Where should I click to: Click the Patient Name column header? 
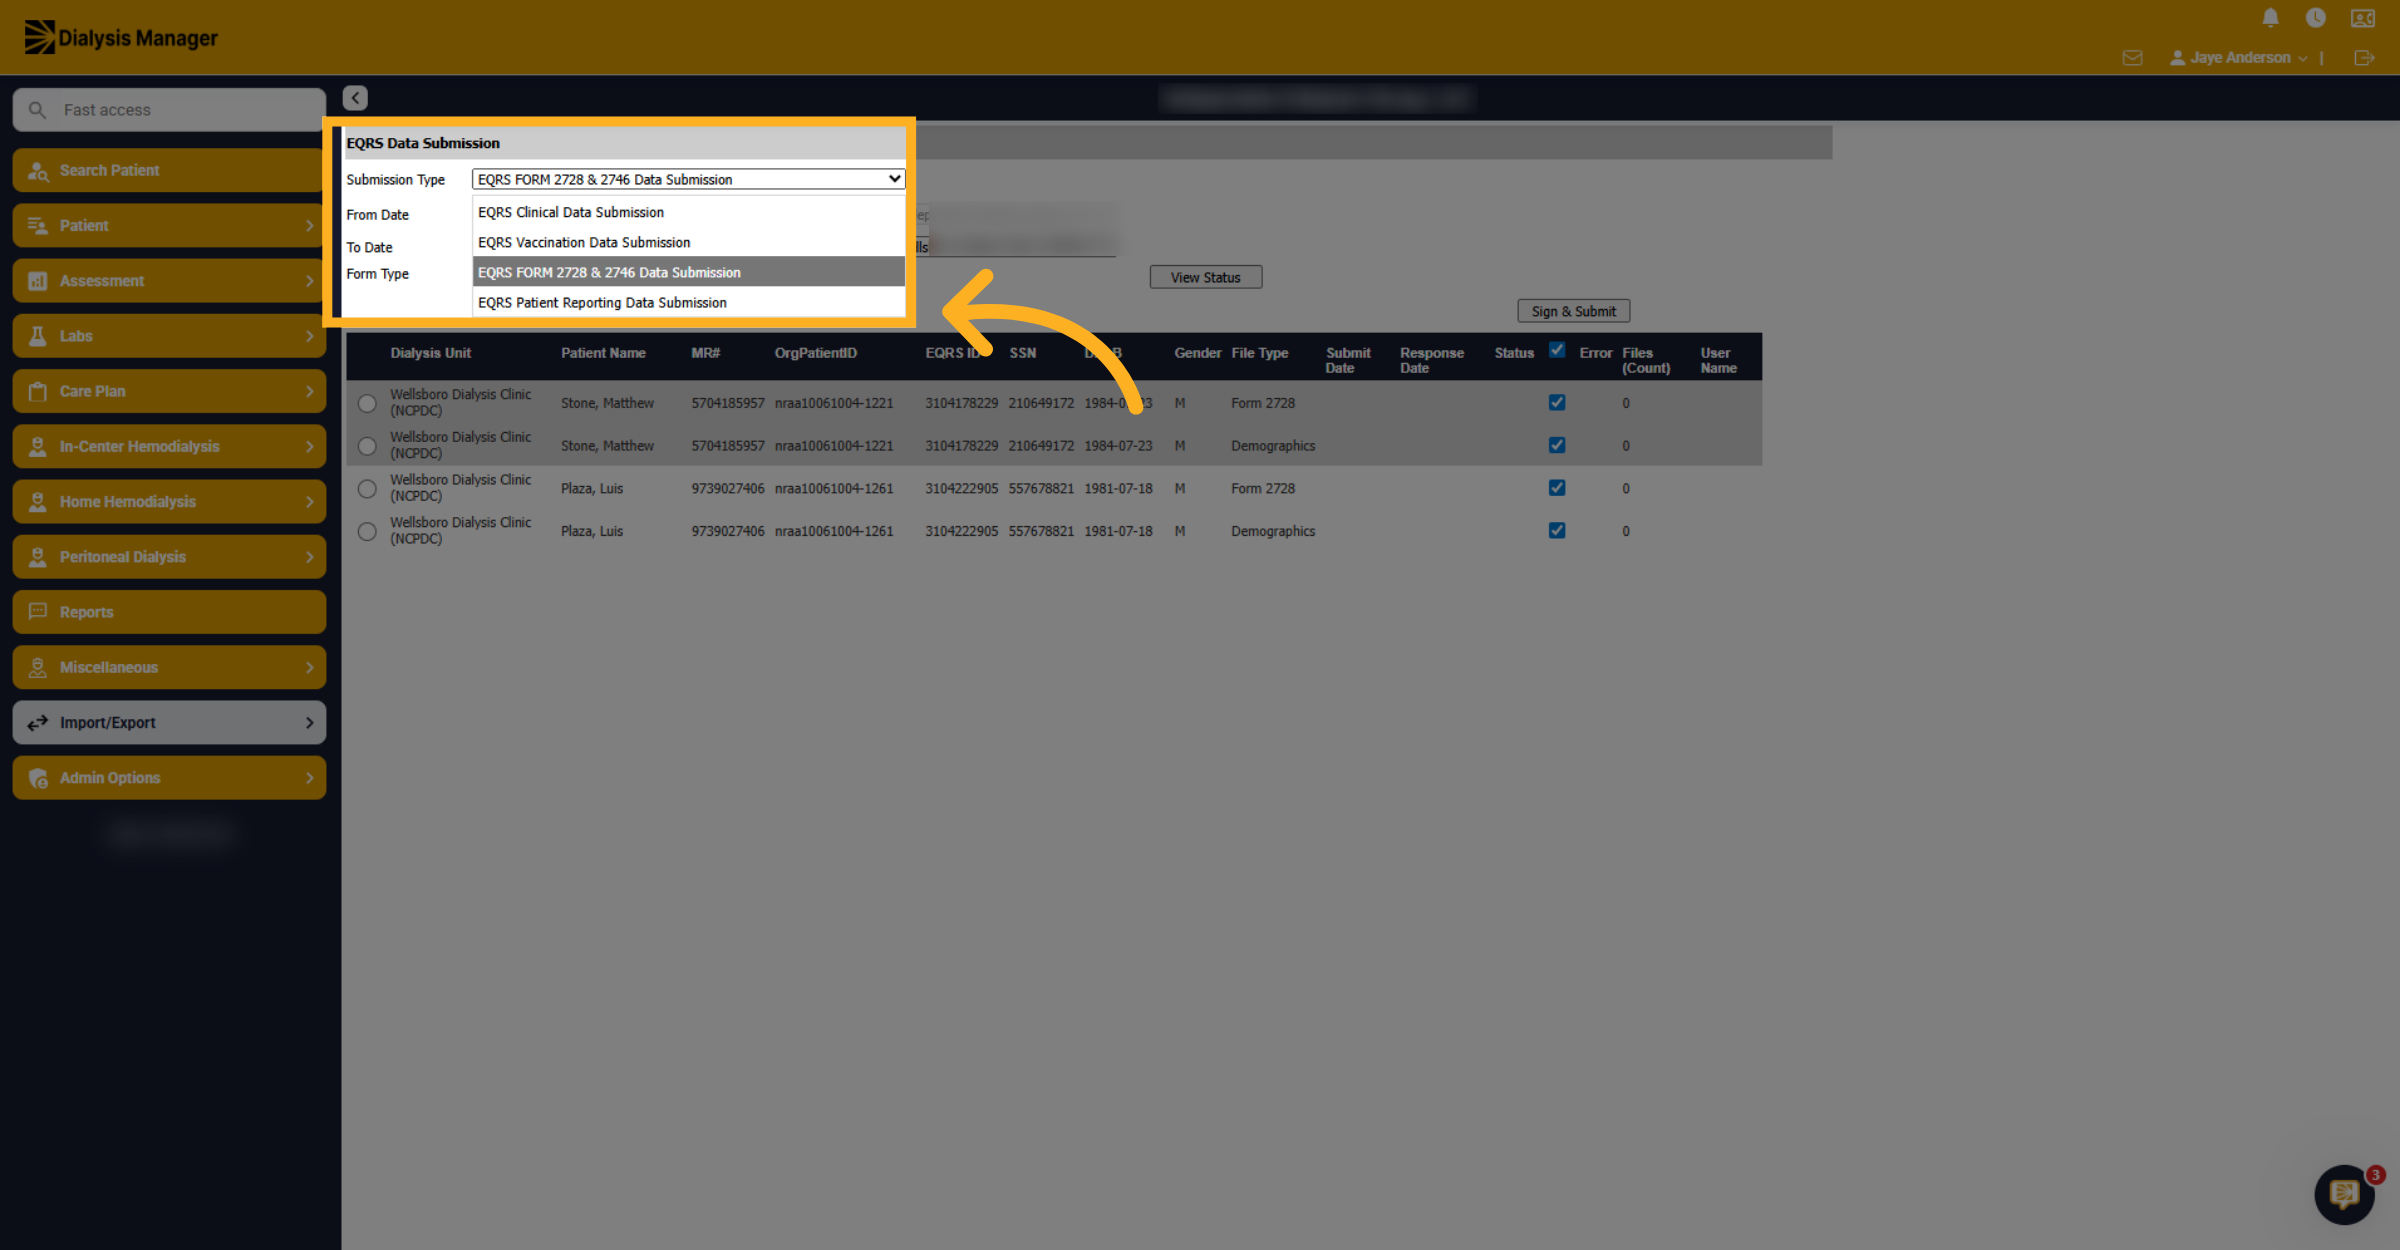(x=603, y=353)
